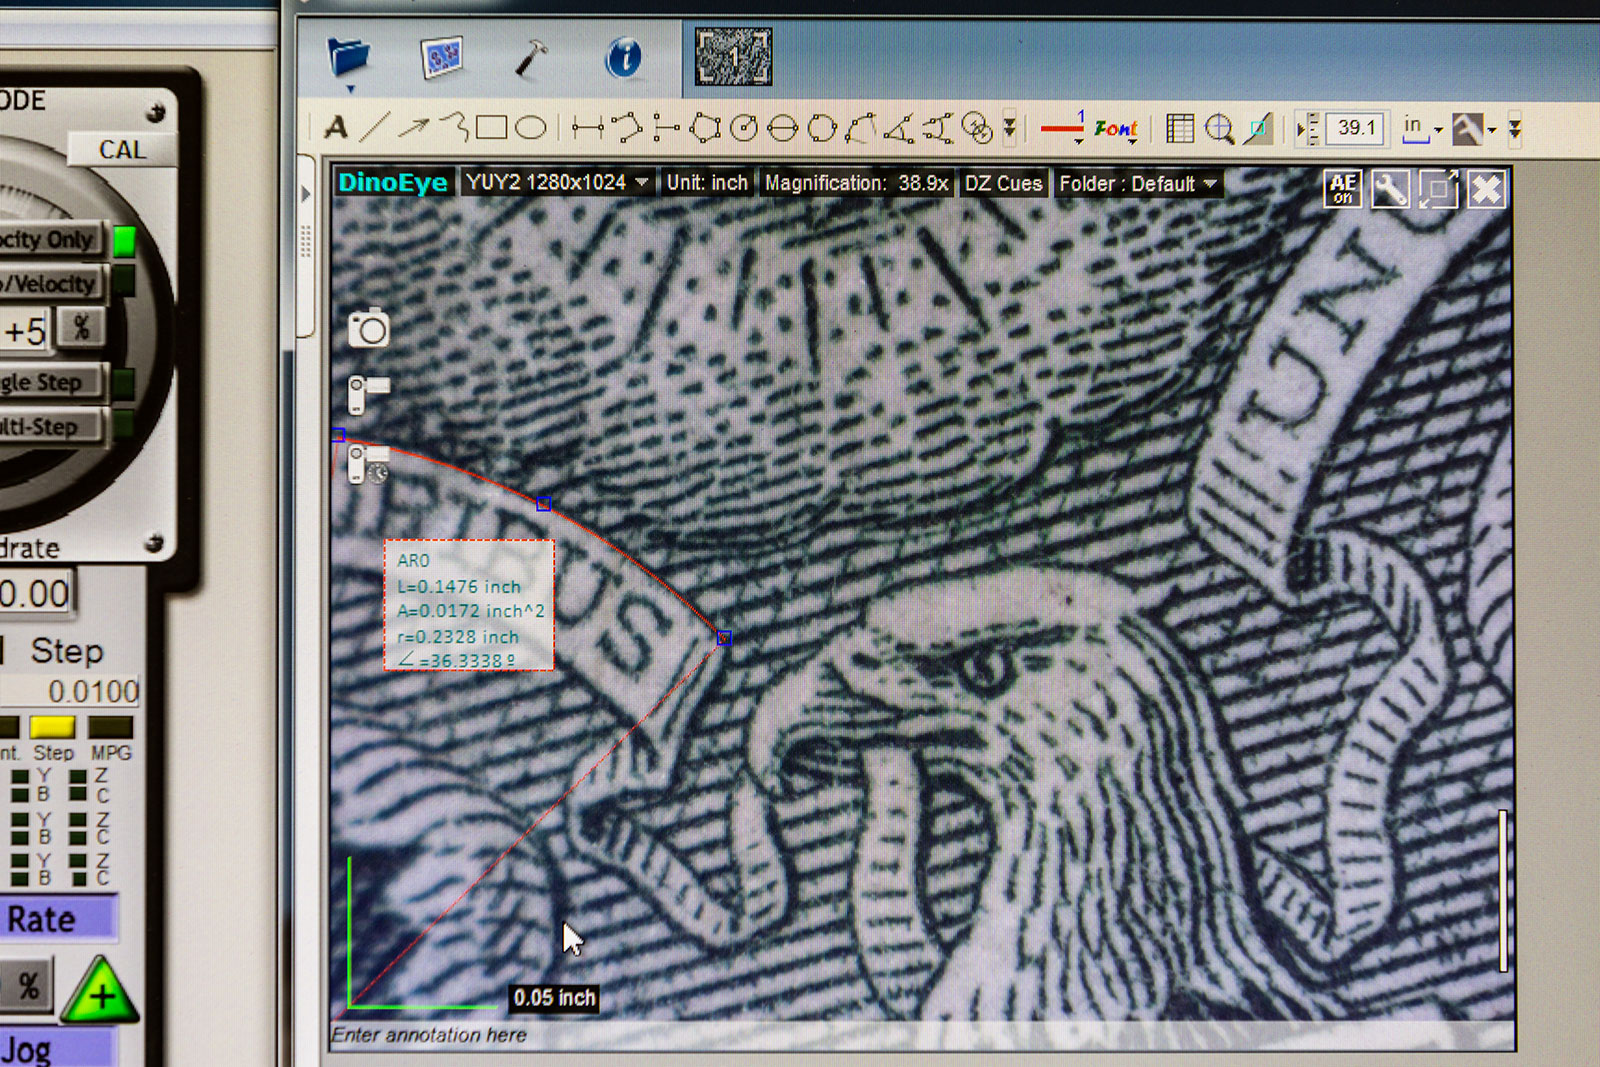Image resolution: width=1600 pixels, height=1067 pixels.
Task: Select the polygon measurement tool
Action: coord(705,127)
